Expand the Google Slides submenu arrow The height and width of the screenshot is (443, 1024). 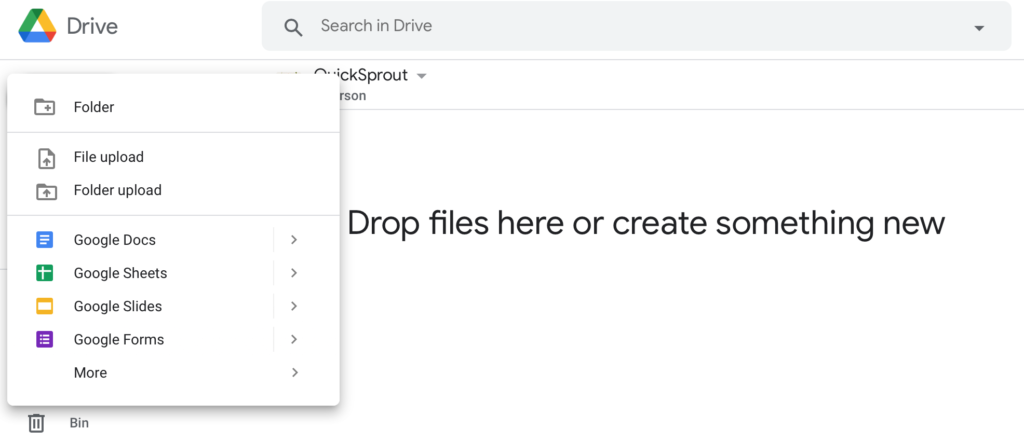(294, 306)
